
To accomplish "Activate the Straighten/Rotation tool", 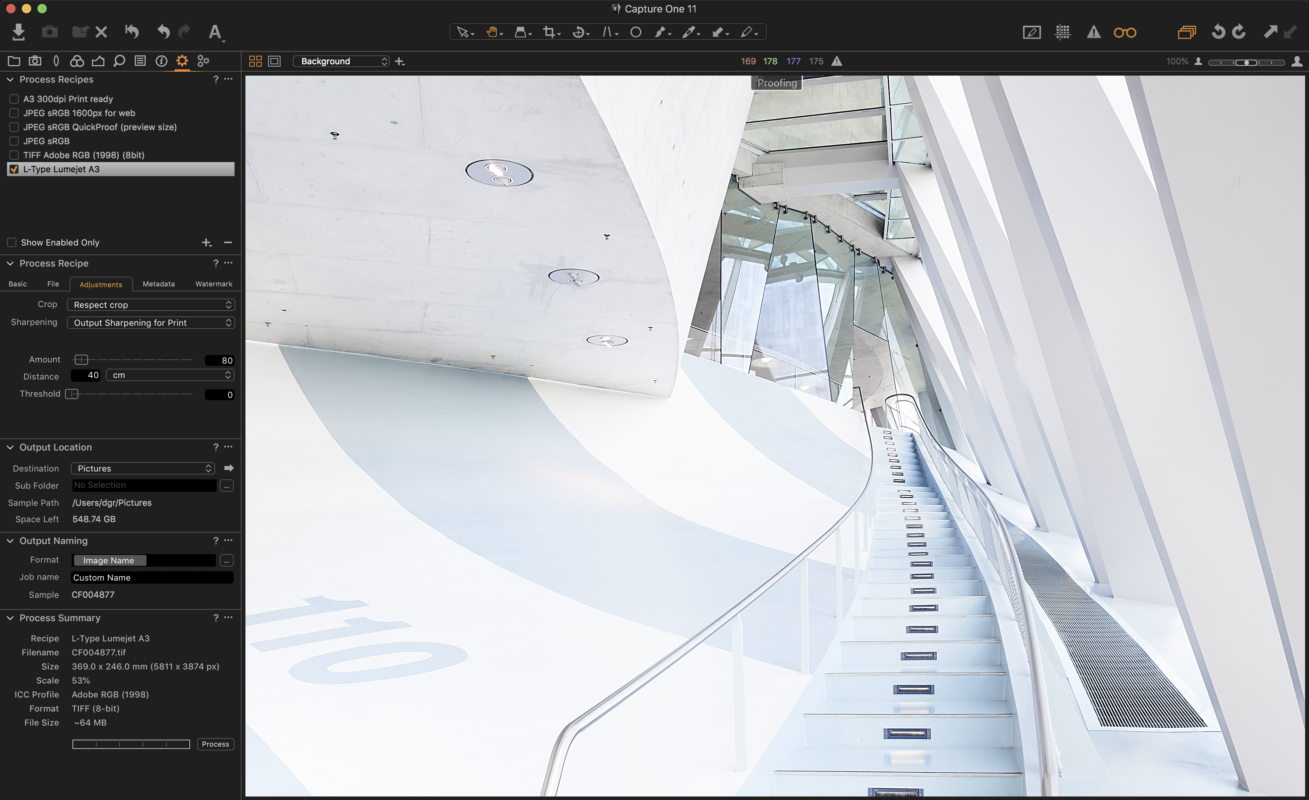I will 578,31.
